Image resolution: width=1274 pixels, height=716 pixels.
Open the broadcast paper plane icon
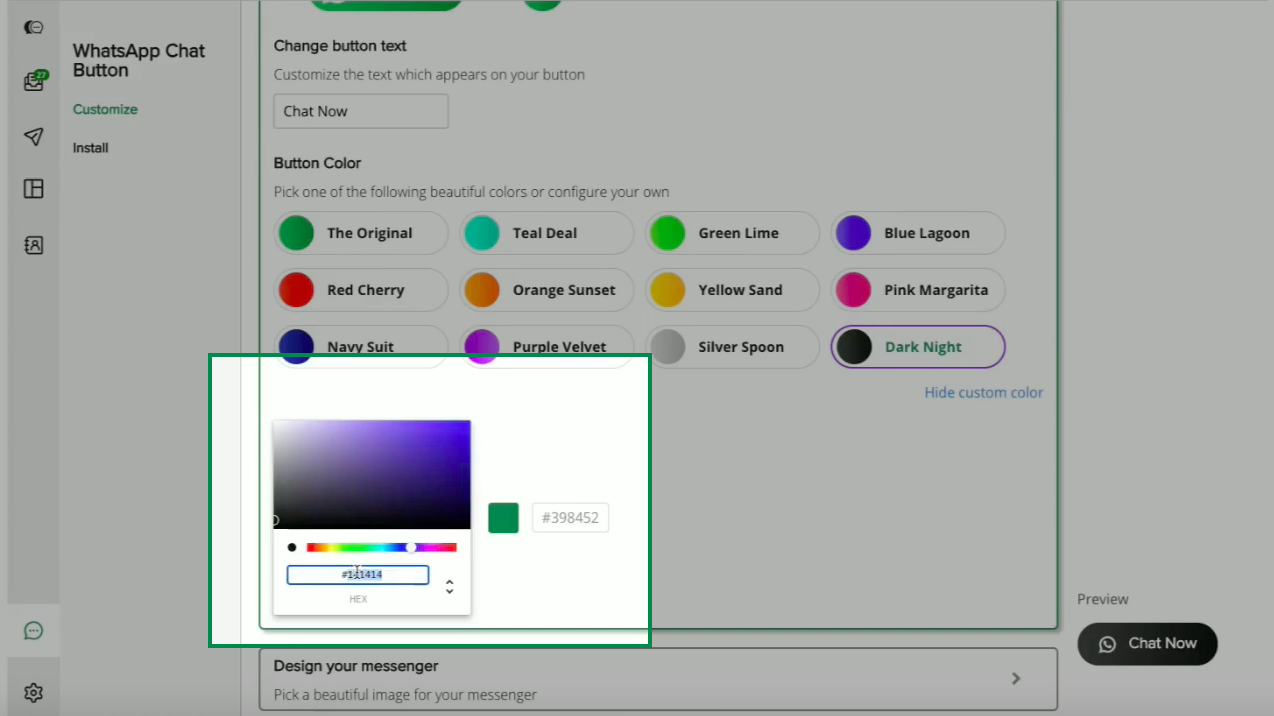click(x=34, y=136)
